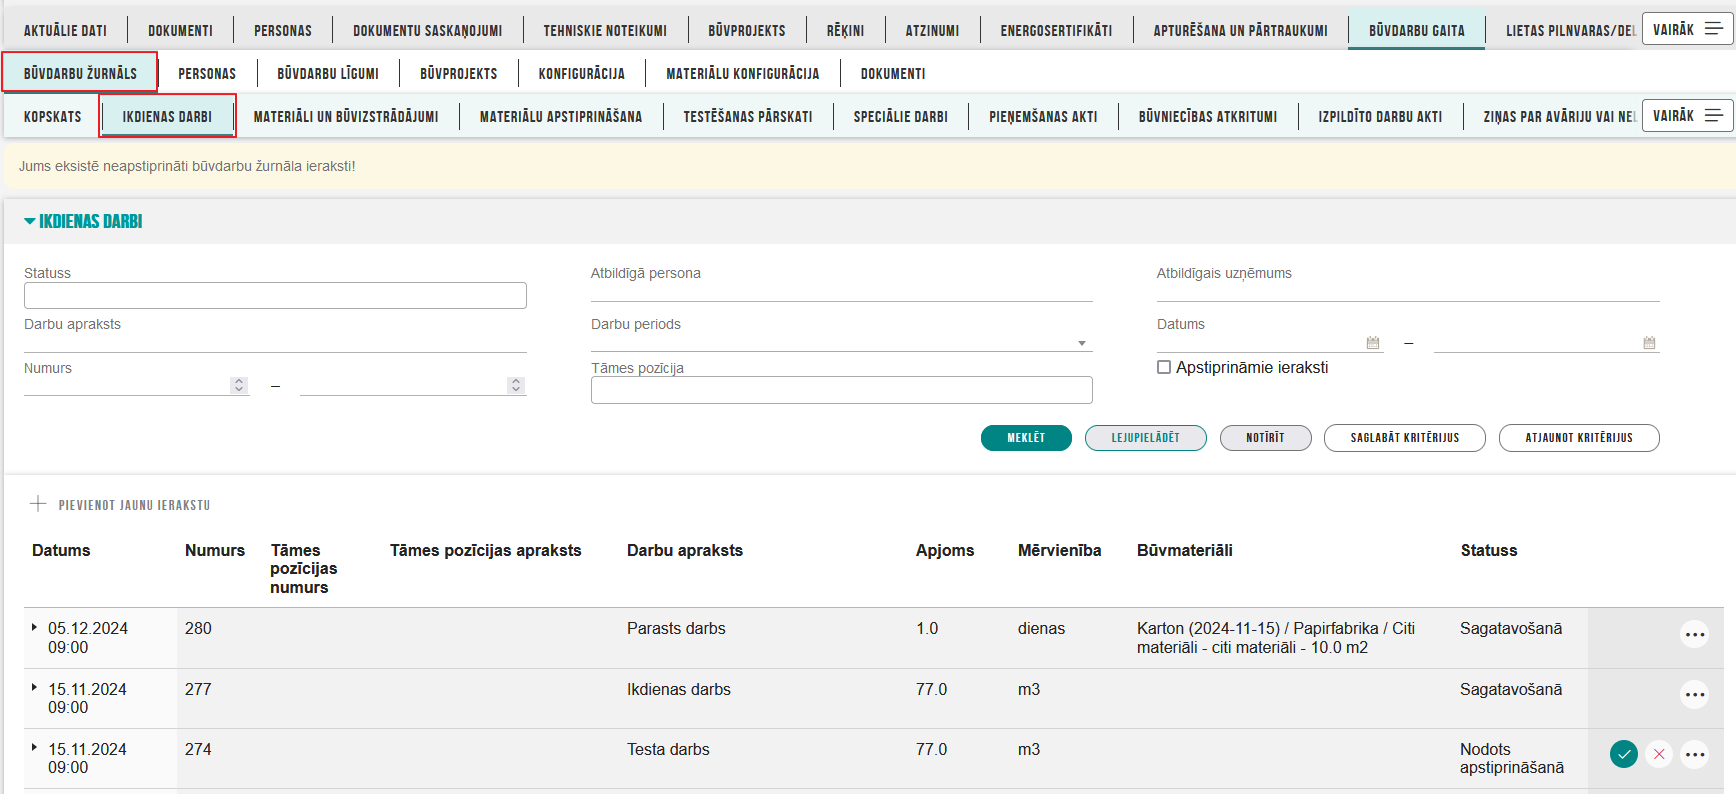Image resolution: width=1736 pixels, height=794 pixels.
Task: Collapse the Ikdienas darbi section
Action: pyautogui.click(x=30, y=221)
